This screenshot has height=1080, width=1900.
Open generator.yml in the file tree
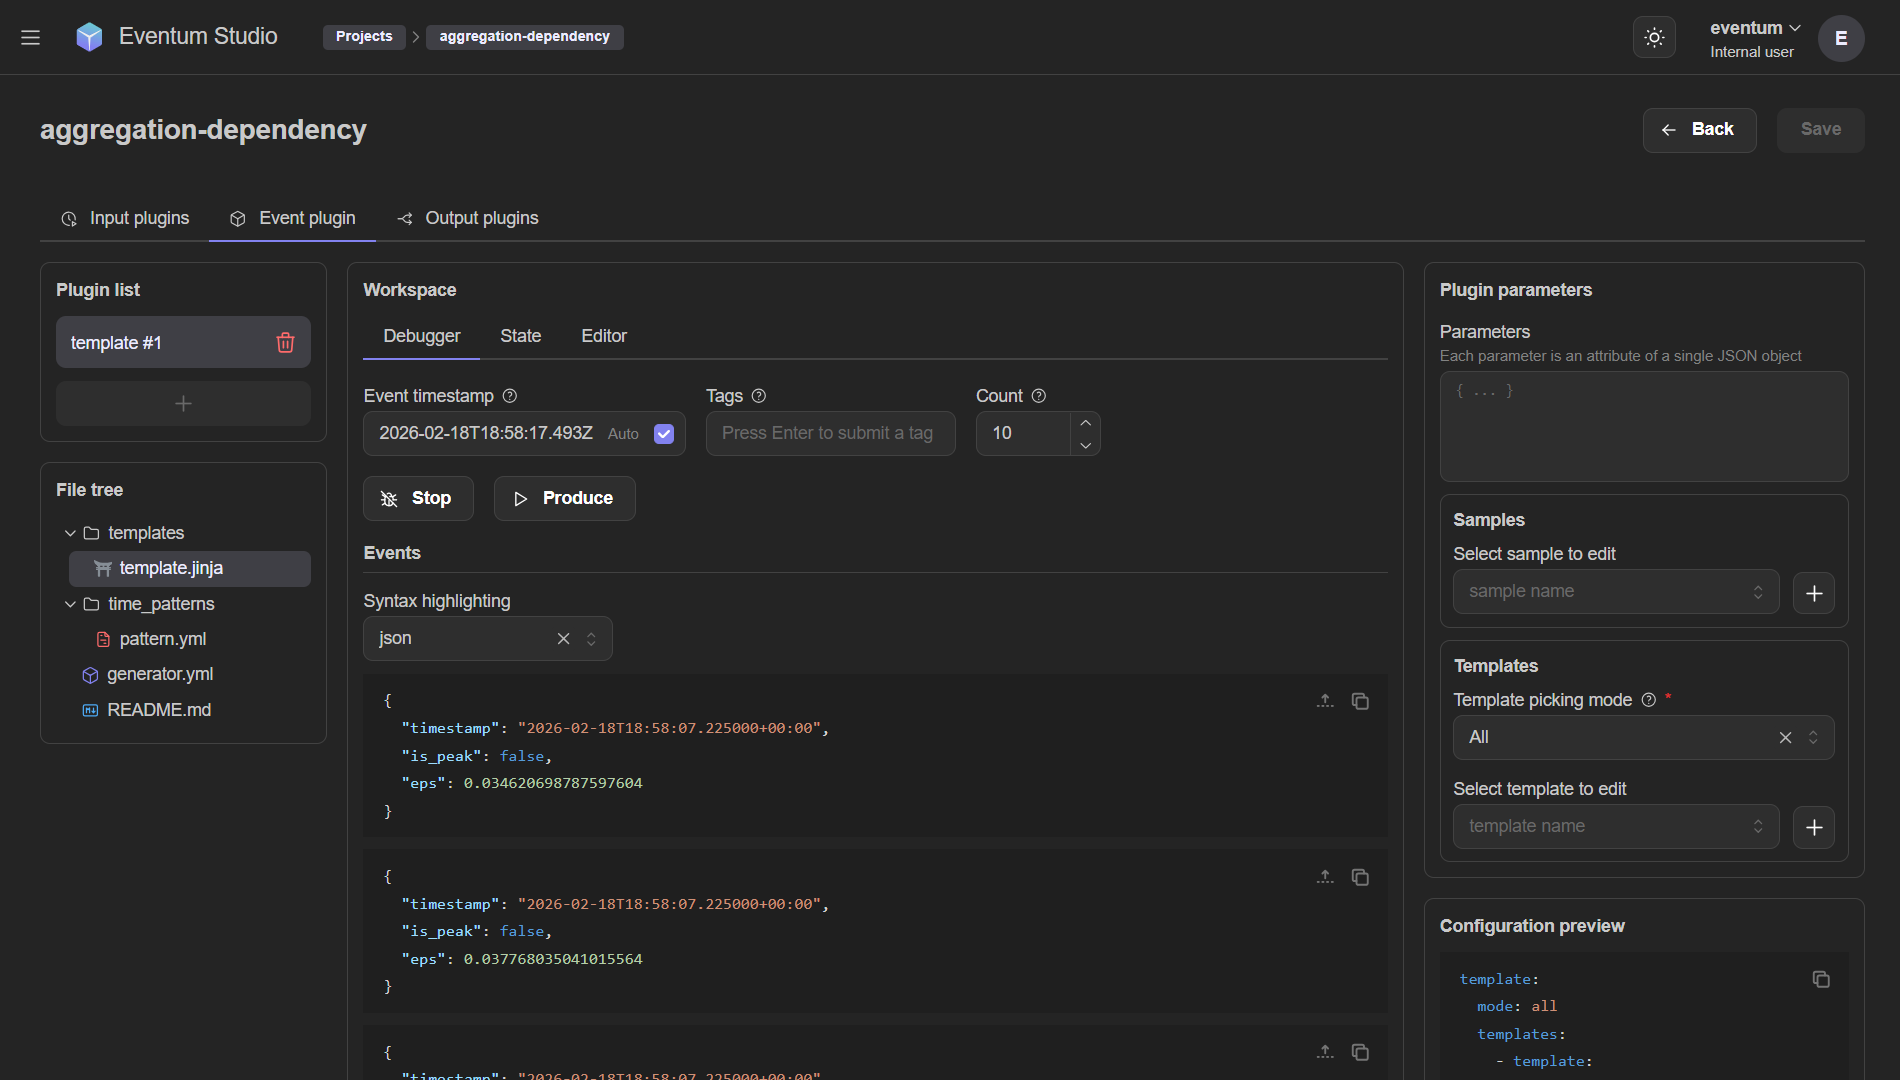tap(160, 675)
